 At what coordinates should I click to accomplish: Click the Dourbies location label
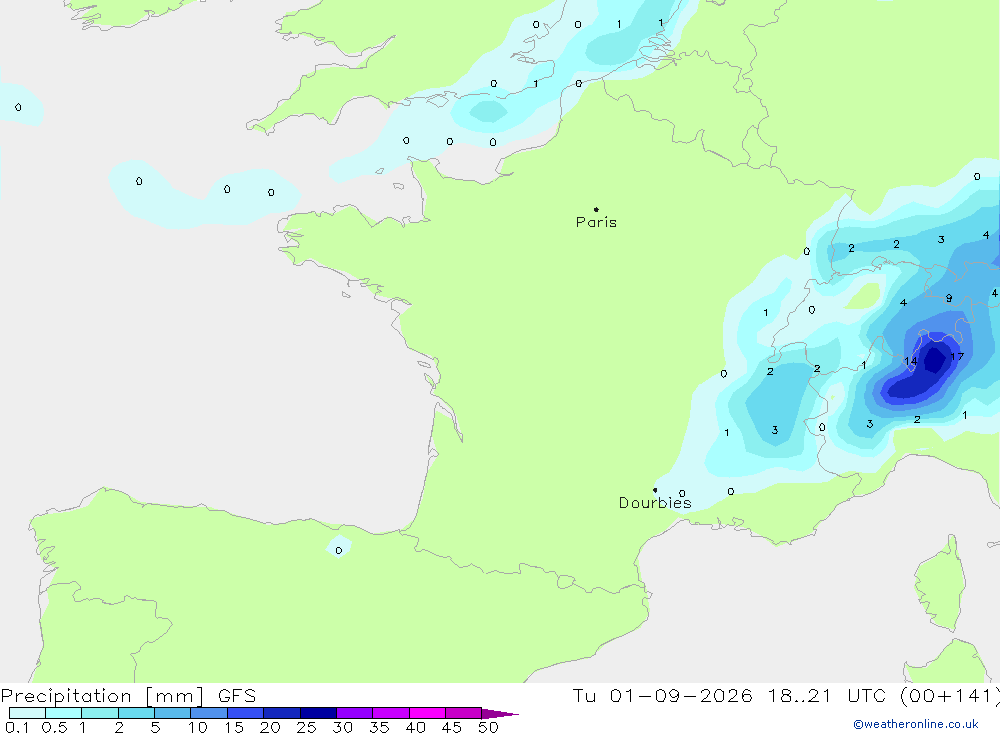[x=655, y=503]
